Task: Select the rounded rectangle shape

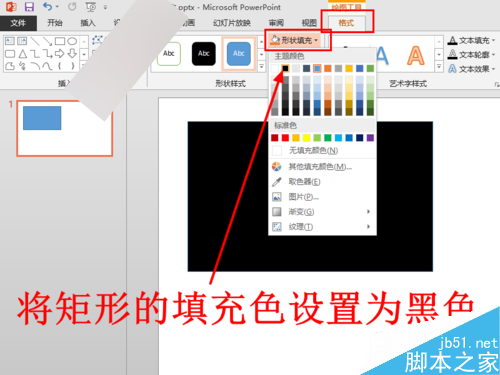Action: coord(10,54)
